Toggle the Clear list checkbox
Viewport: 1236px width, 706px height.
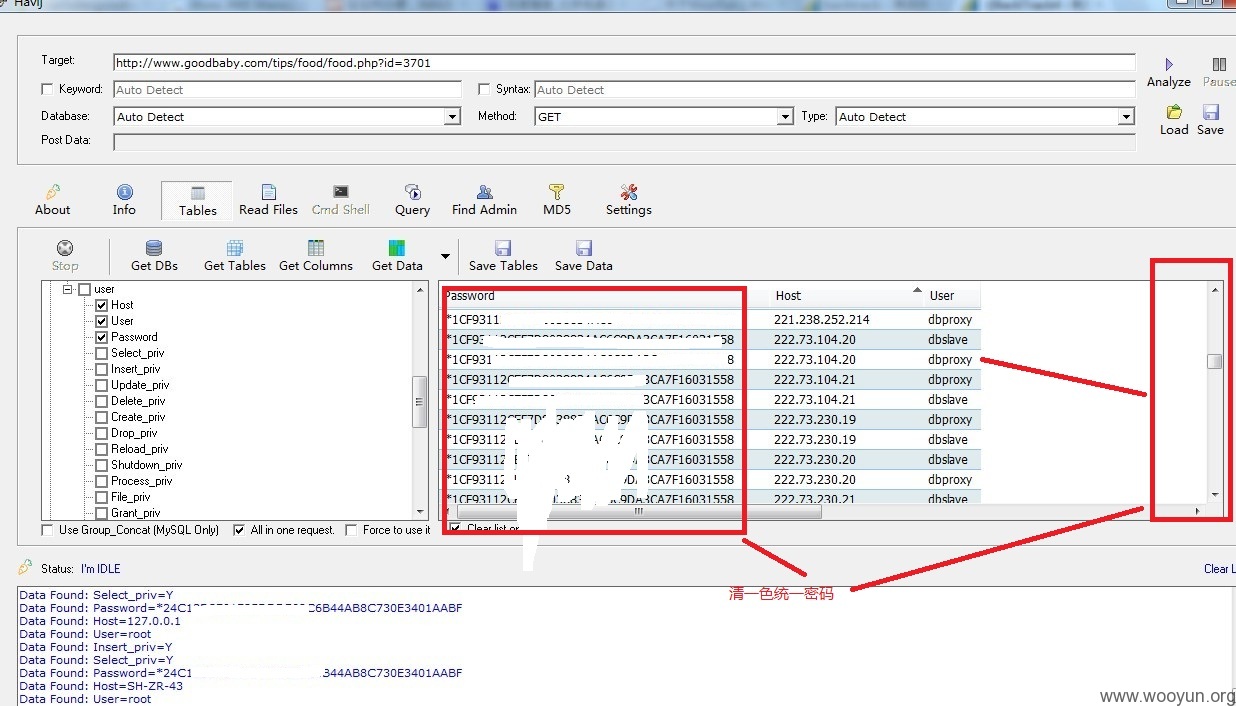pyautogui.click(x=456, y=528)
